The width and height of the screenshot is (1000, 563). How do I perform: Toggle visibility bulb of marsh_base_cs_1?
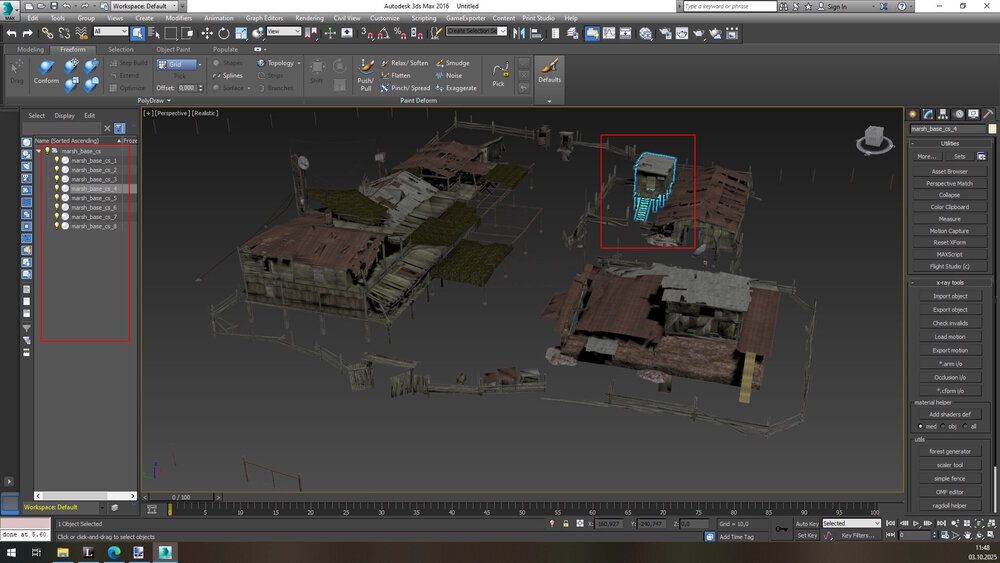tap(57, 160)
